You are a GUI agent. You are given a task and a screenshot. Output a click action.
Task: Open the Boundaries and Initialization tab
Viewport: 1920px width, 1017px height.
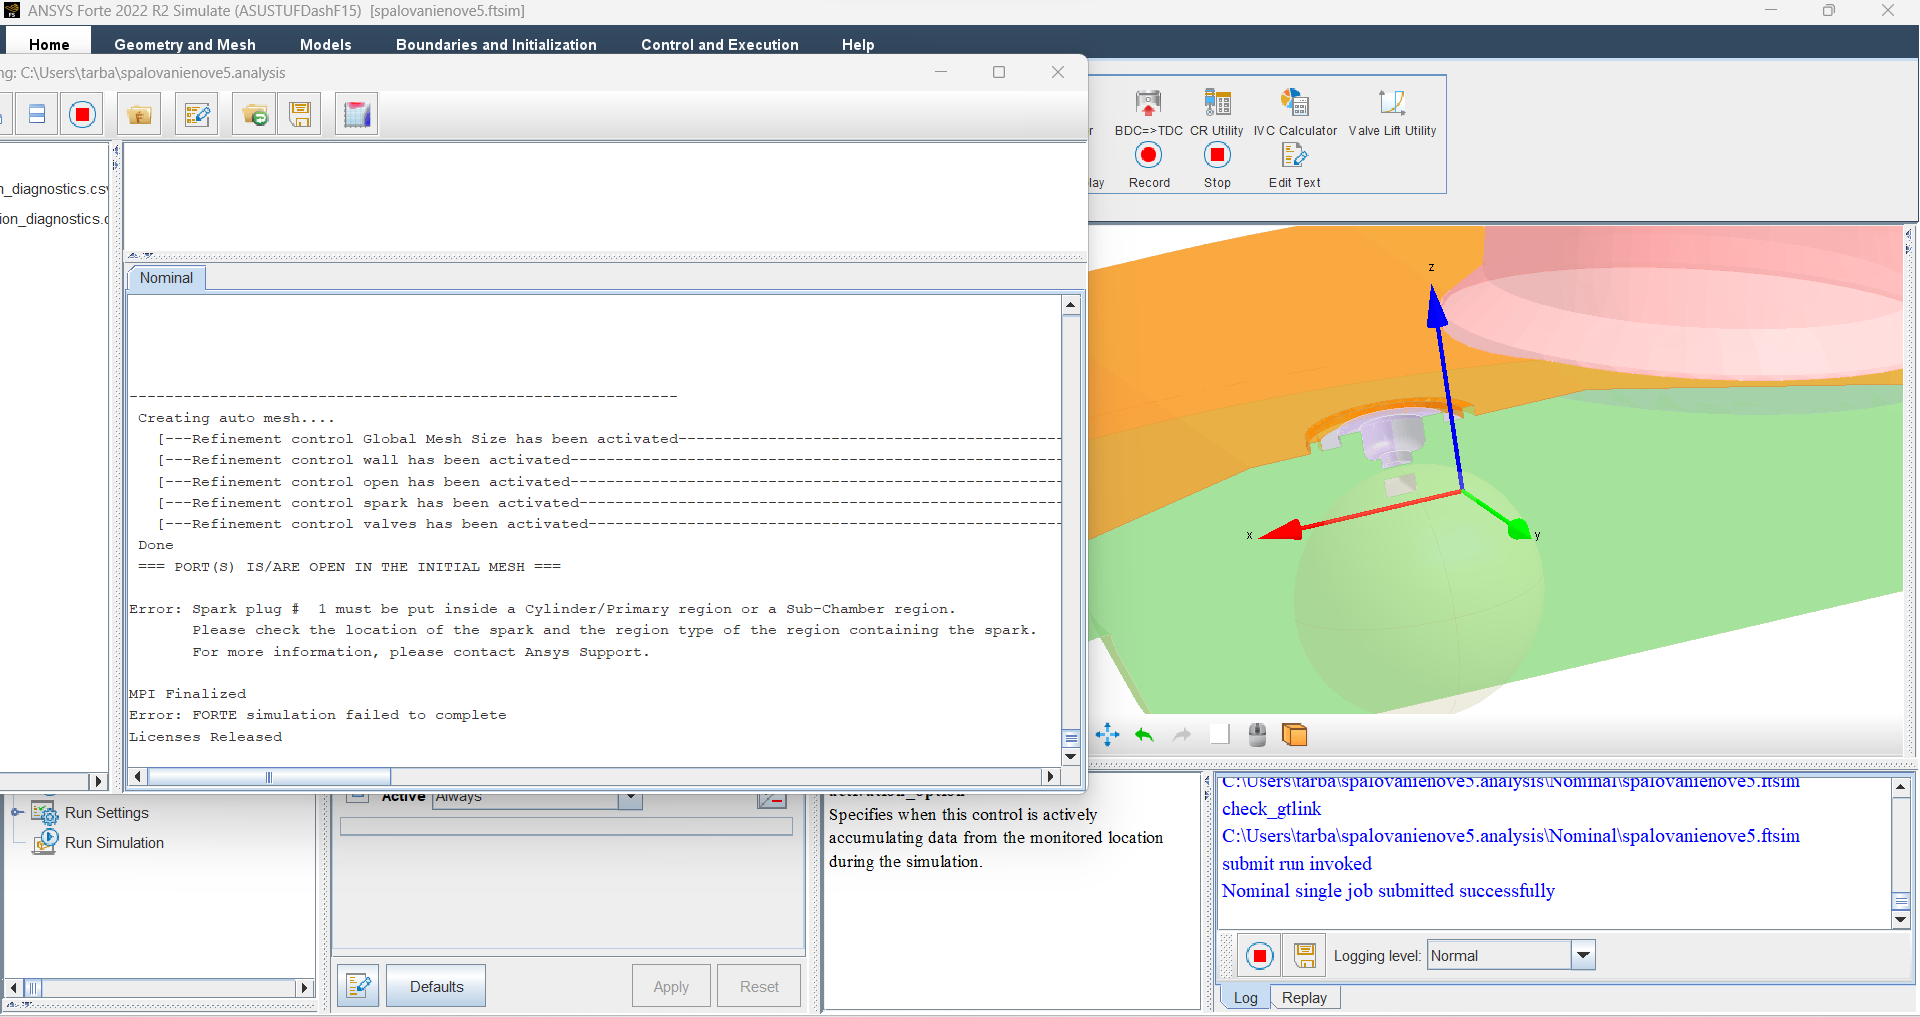(x=496, y=44)
